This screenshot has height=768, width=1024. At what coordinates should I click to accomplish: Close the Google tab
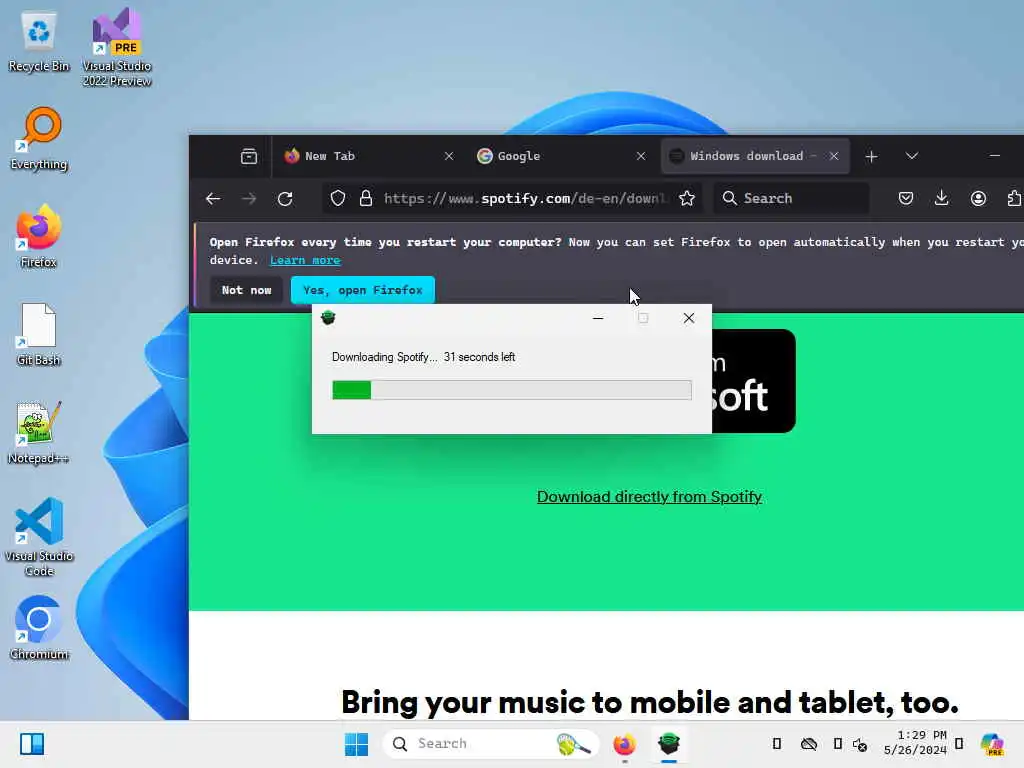(641, 156)
